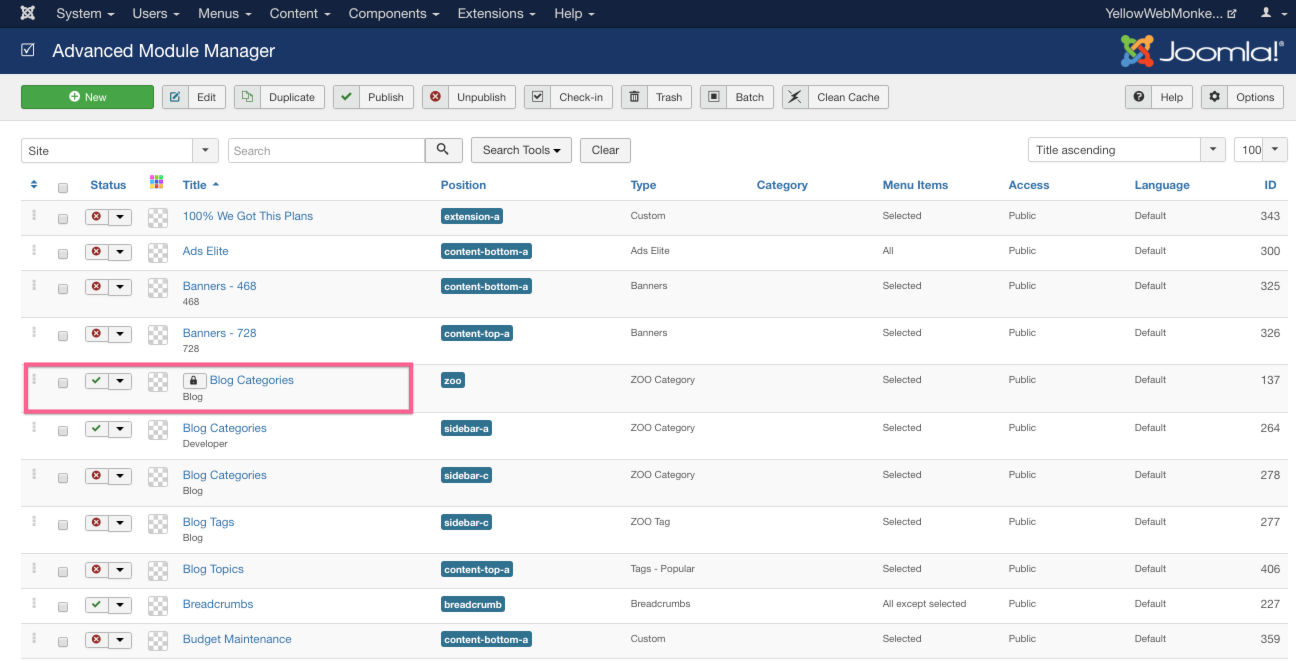Open status arrow dropdown for Ads Elite
The height and width of the screenshot is (661, 1296).
tap(120, 251)
